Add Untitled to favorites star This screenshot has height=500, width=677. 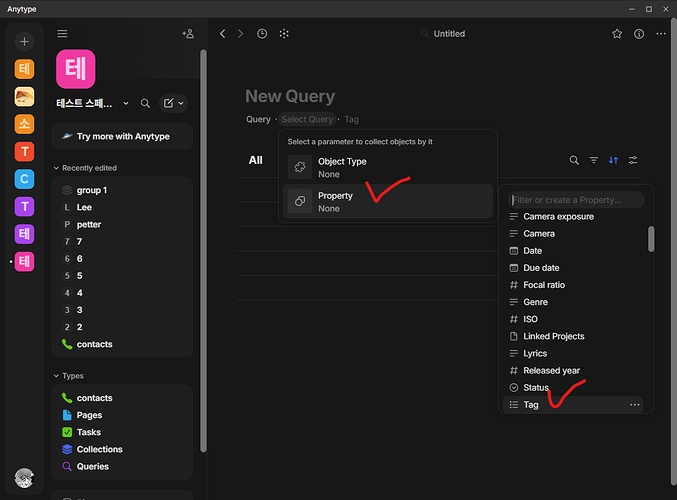(x=617, y=34)
